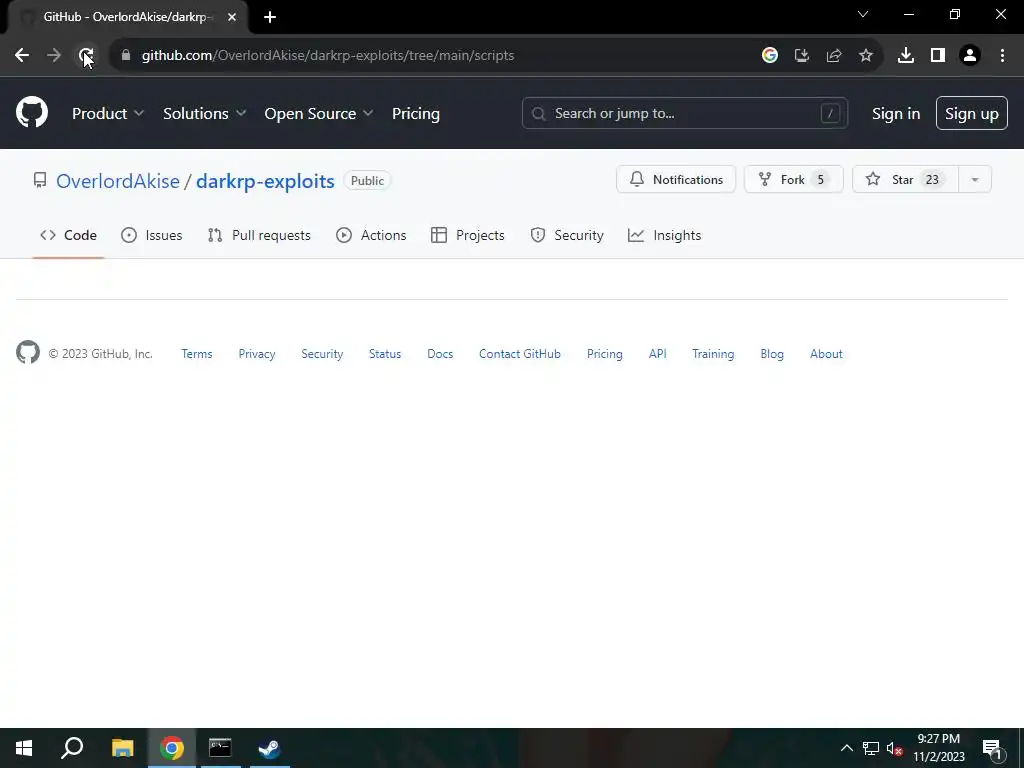Close the GitHub browser tab
The width and height of the screenshot is (1024, 768).
(x=232, y=17)
